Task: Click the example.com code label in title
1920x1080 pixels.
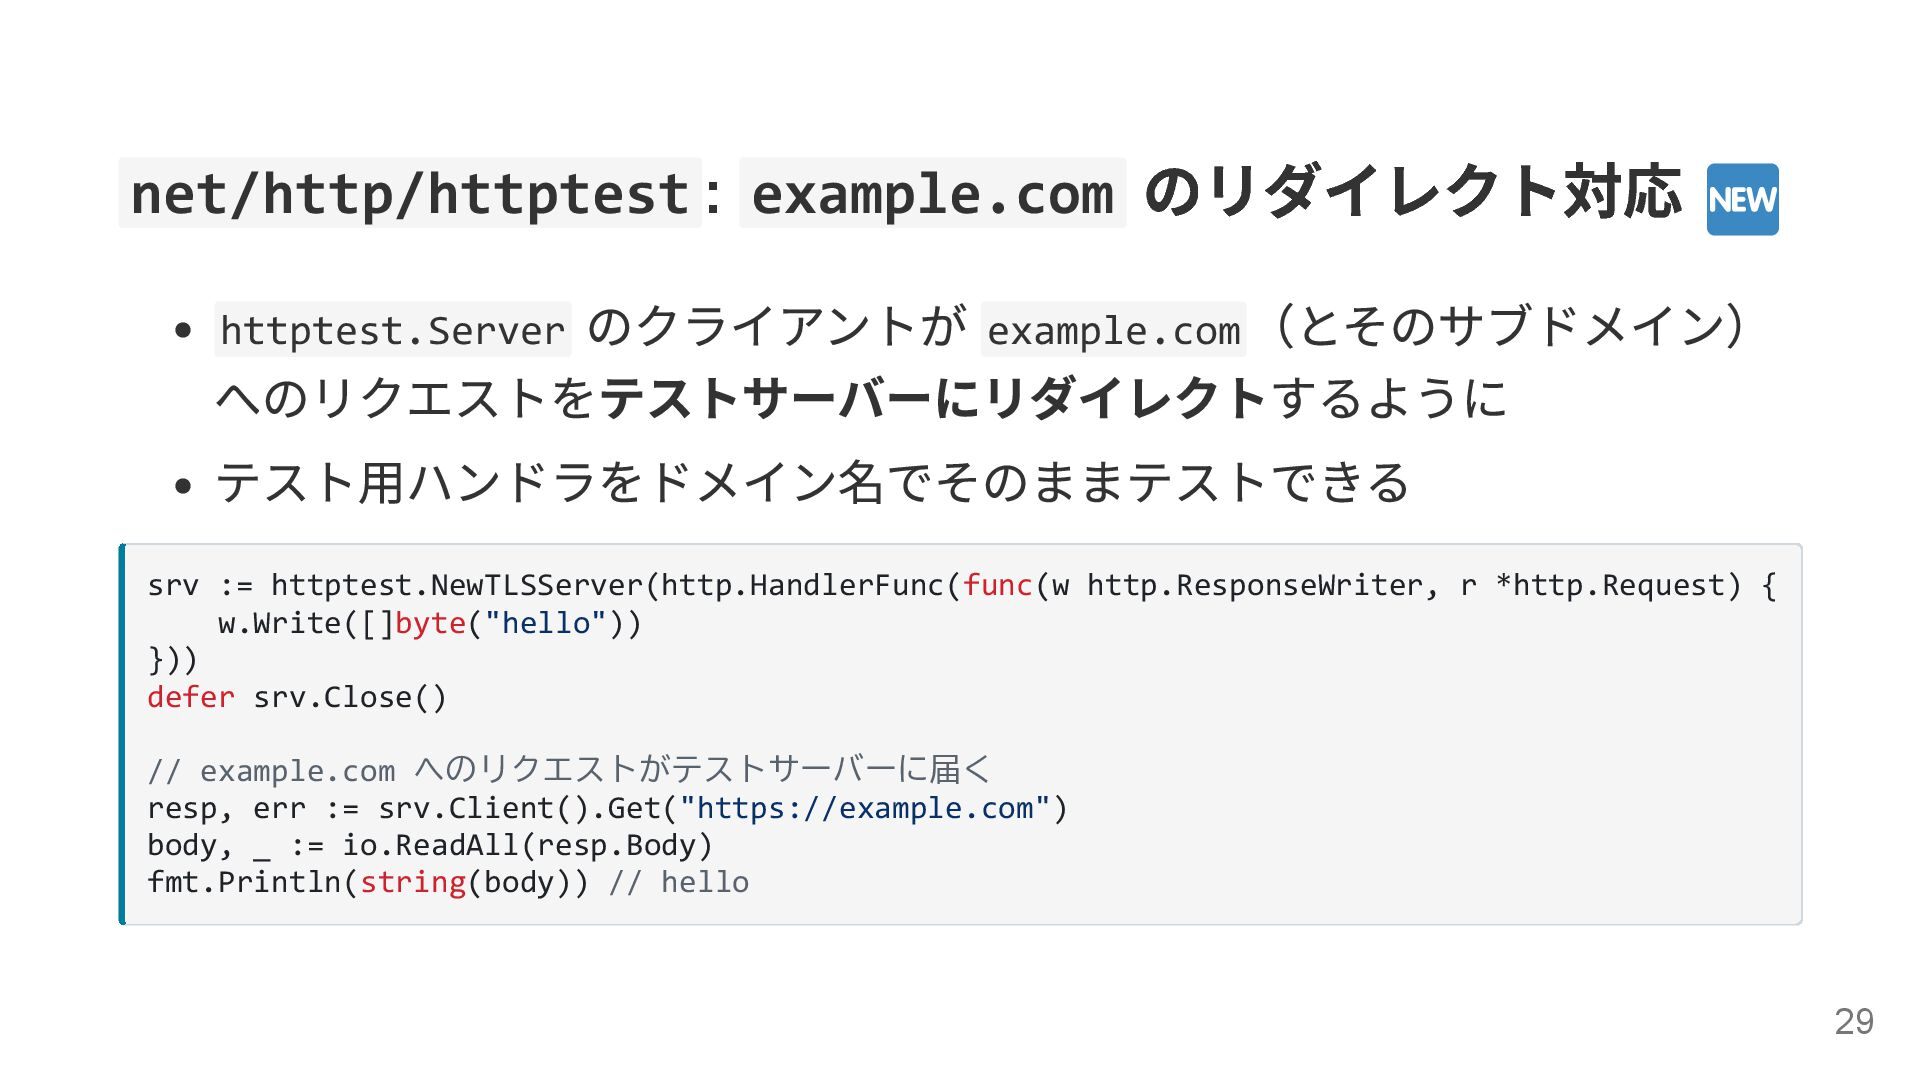Action: click(x=932, y=193)
